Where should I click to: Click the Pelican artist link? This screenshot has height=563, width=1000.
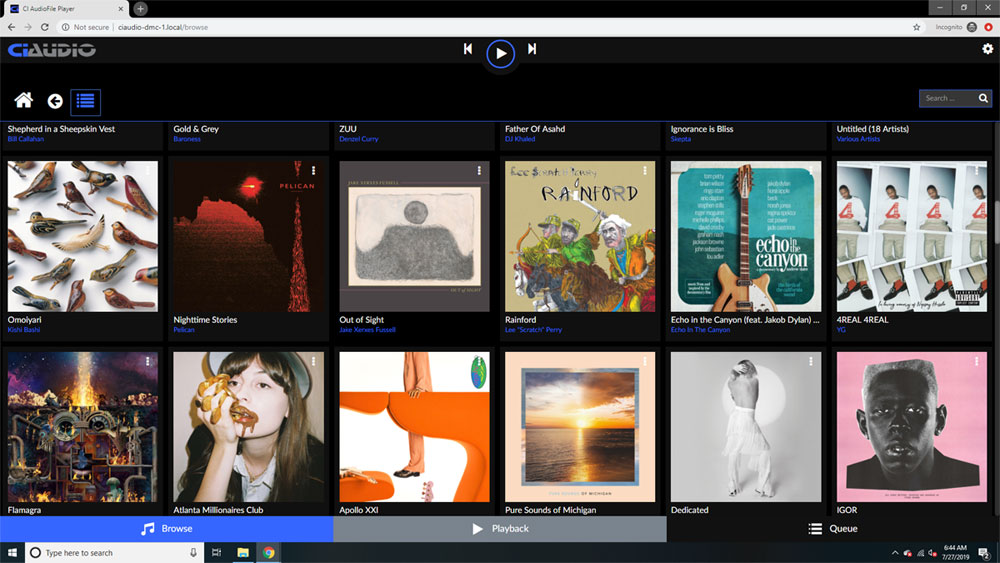184,330
